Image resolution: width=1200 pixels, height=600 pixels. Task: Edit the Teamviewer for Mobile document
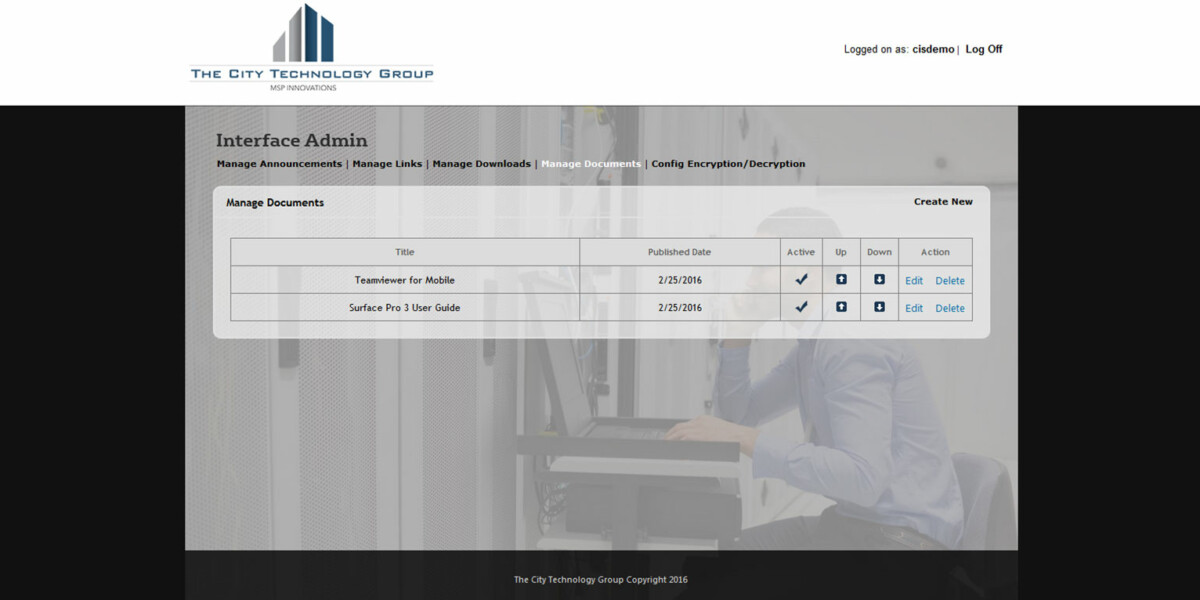(x=913, y=279)
